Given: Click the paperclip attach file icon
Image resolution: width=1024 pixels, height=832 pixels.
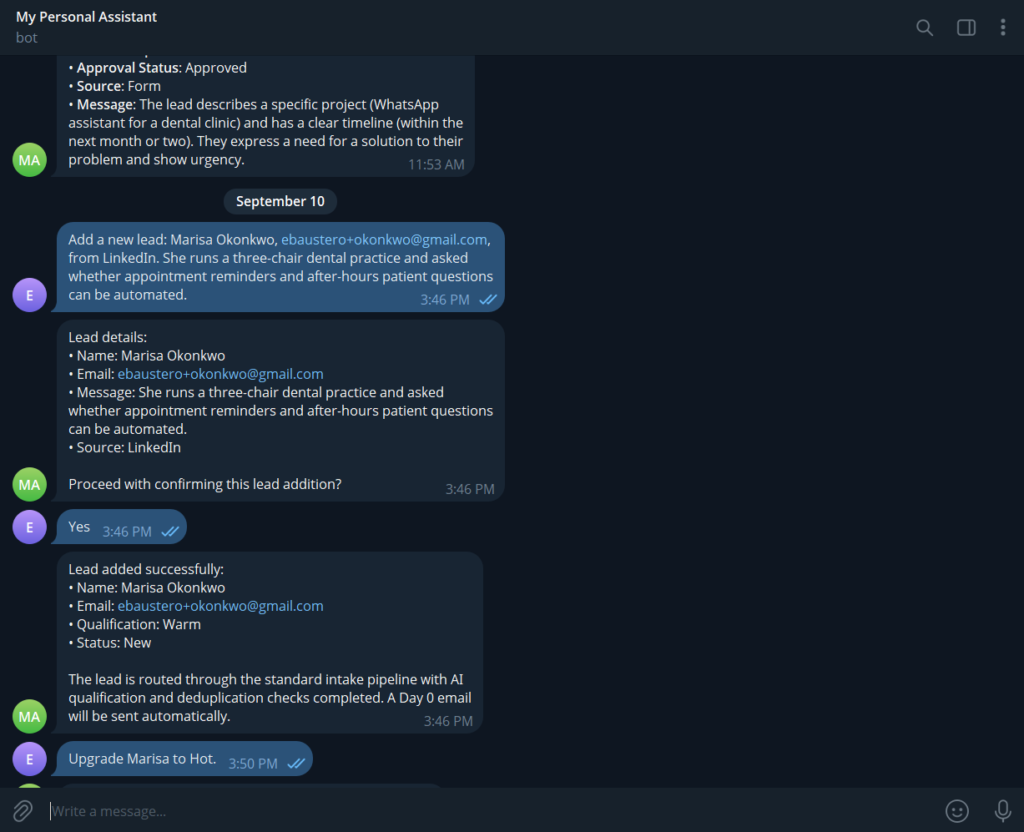Looking at the screenshot, I should [23, 810].
